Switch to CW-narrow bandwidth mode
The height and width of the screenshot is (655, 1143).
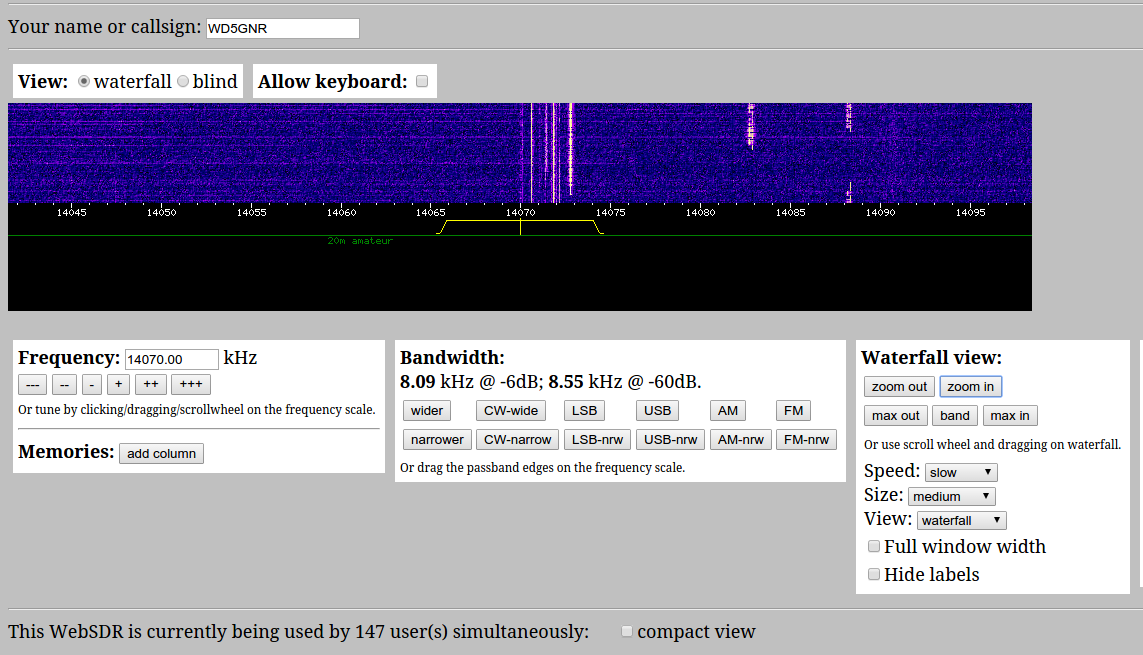[517, 440]
